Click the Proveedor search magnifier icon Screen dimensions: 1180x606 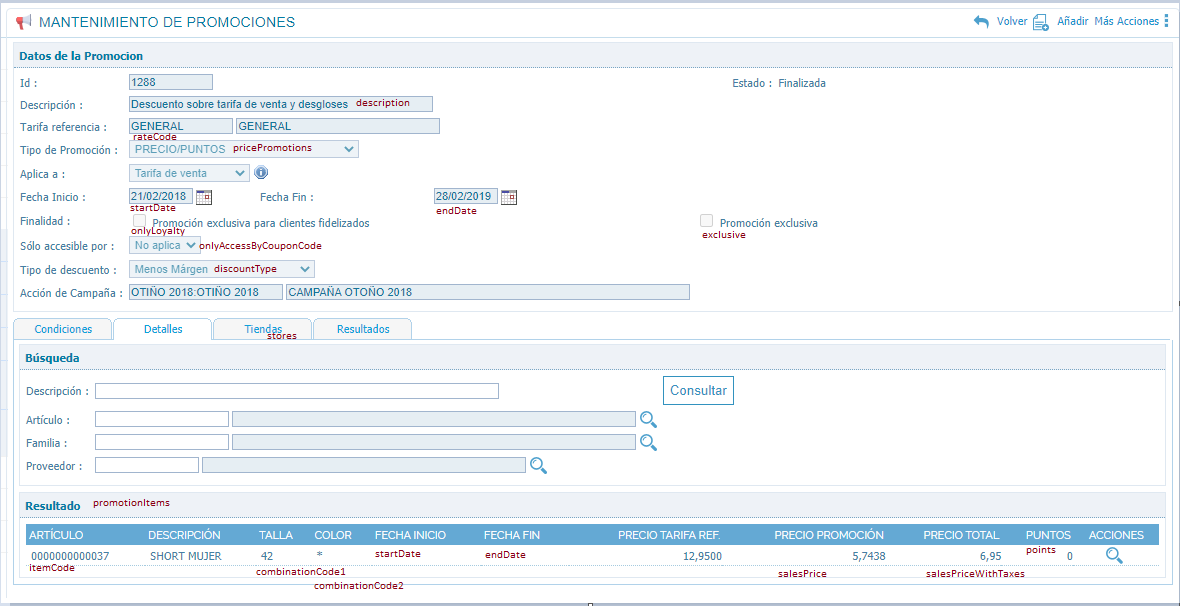(x=538, y=465)
